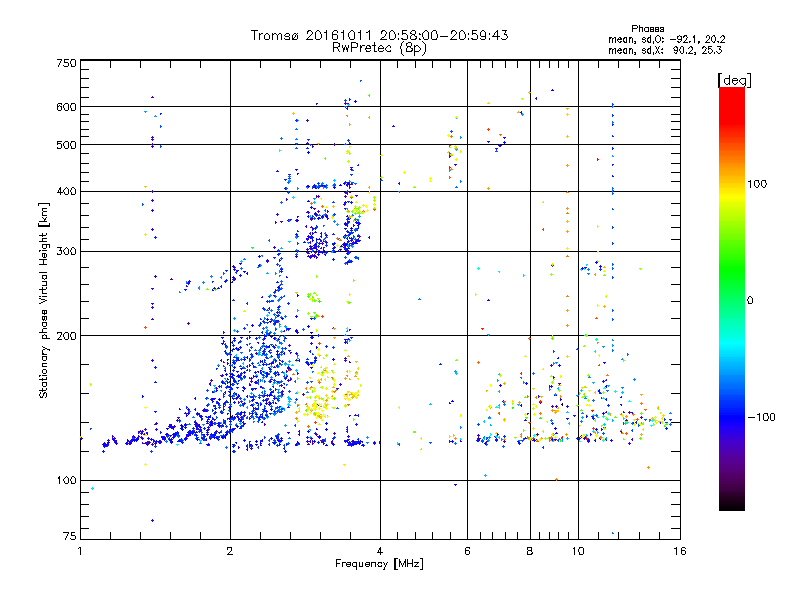Click the x-axis tick label '10'

[x=578, y=551]
